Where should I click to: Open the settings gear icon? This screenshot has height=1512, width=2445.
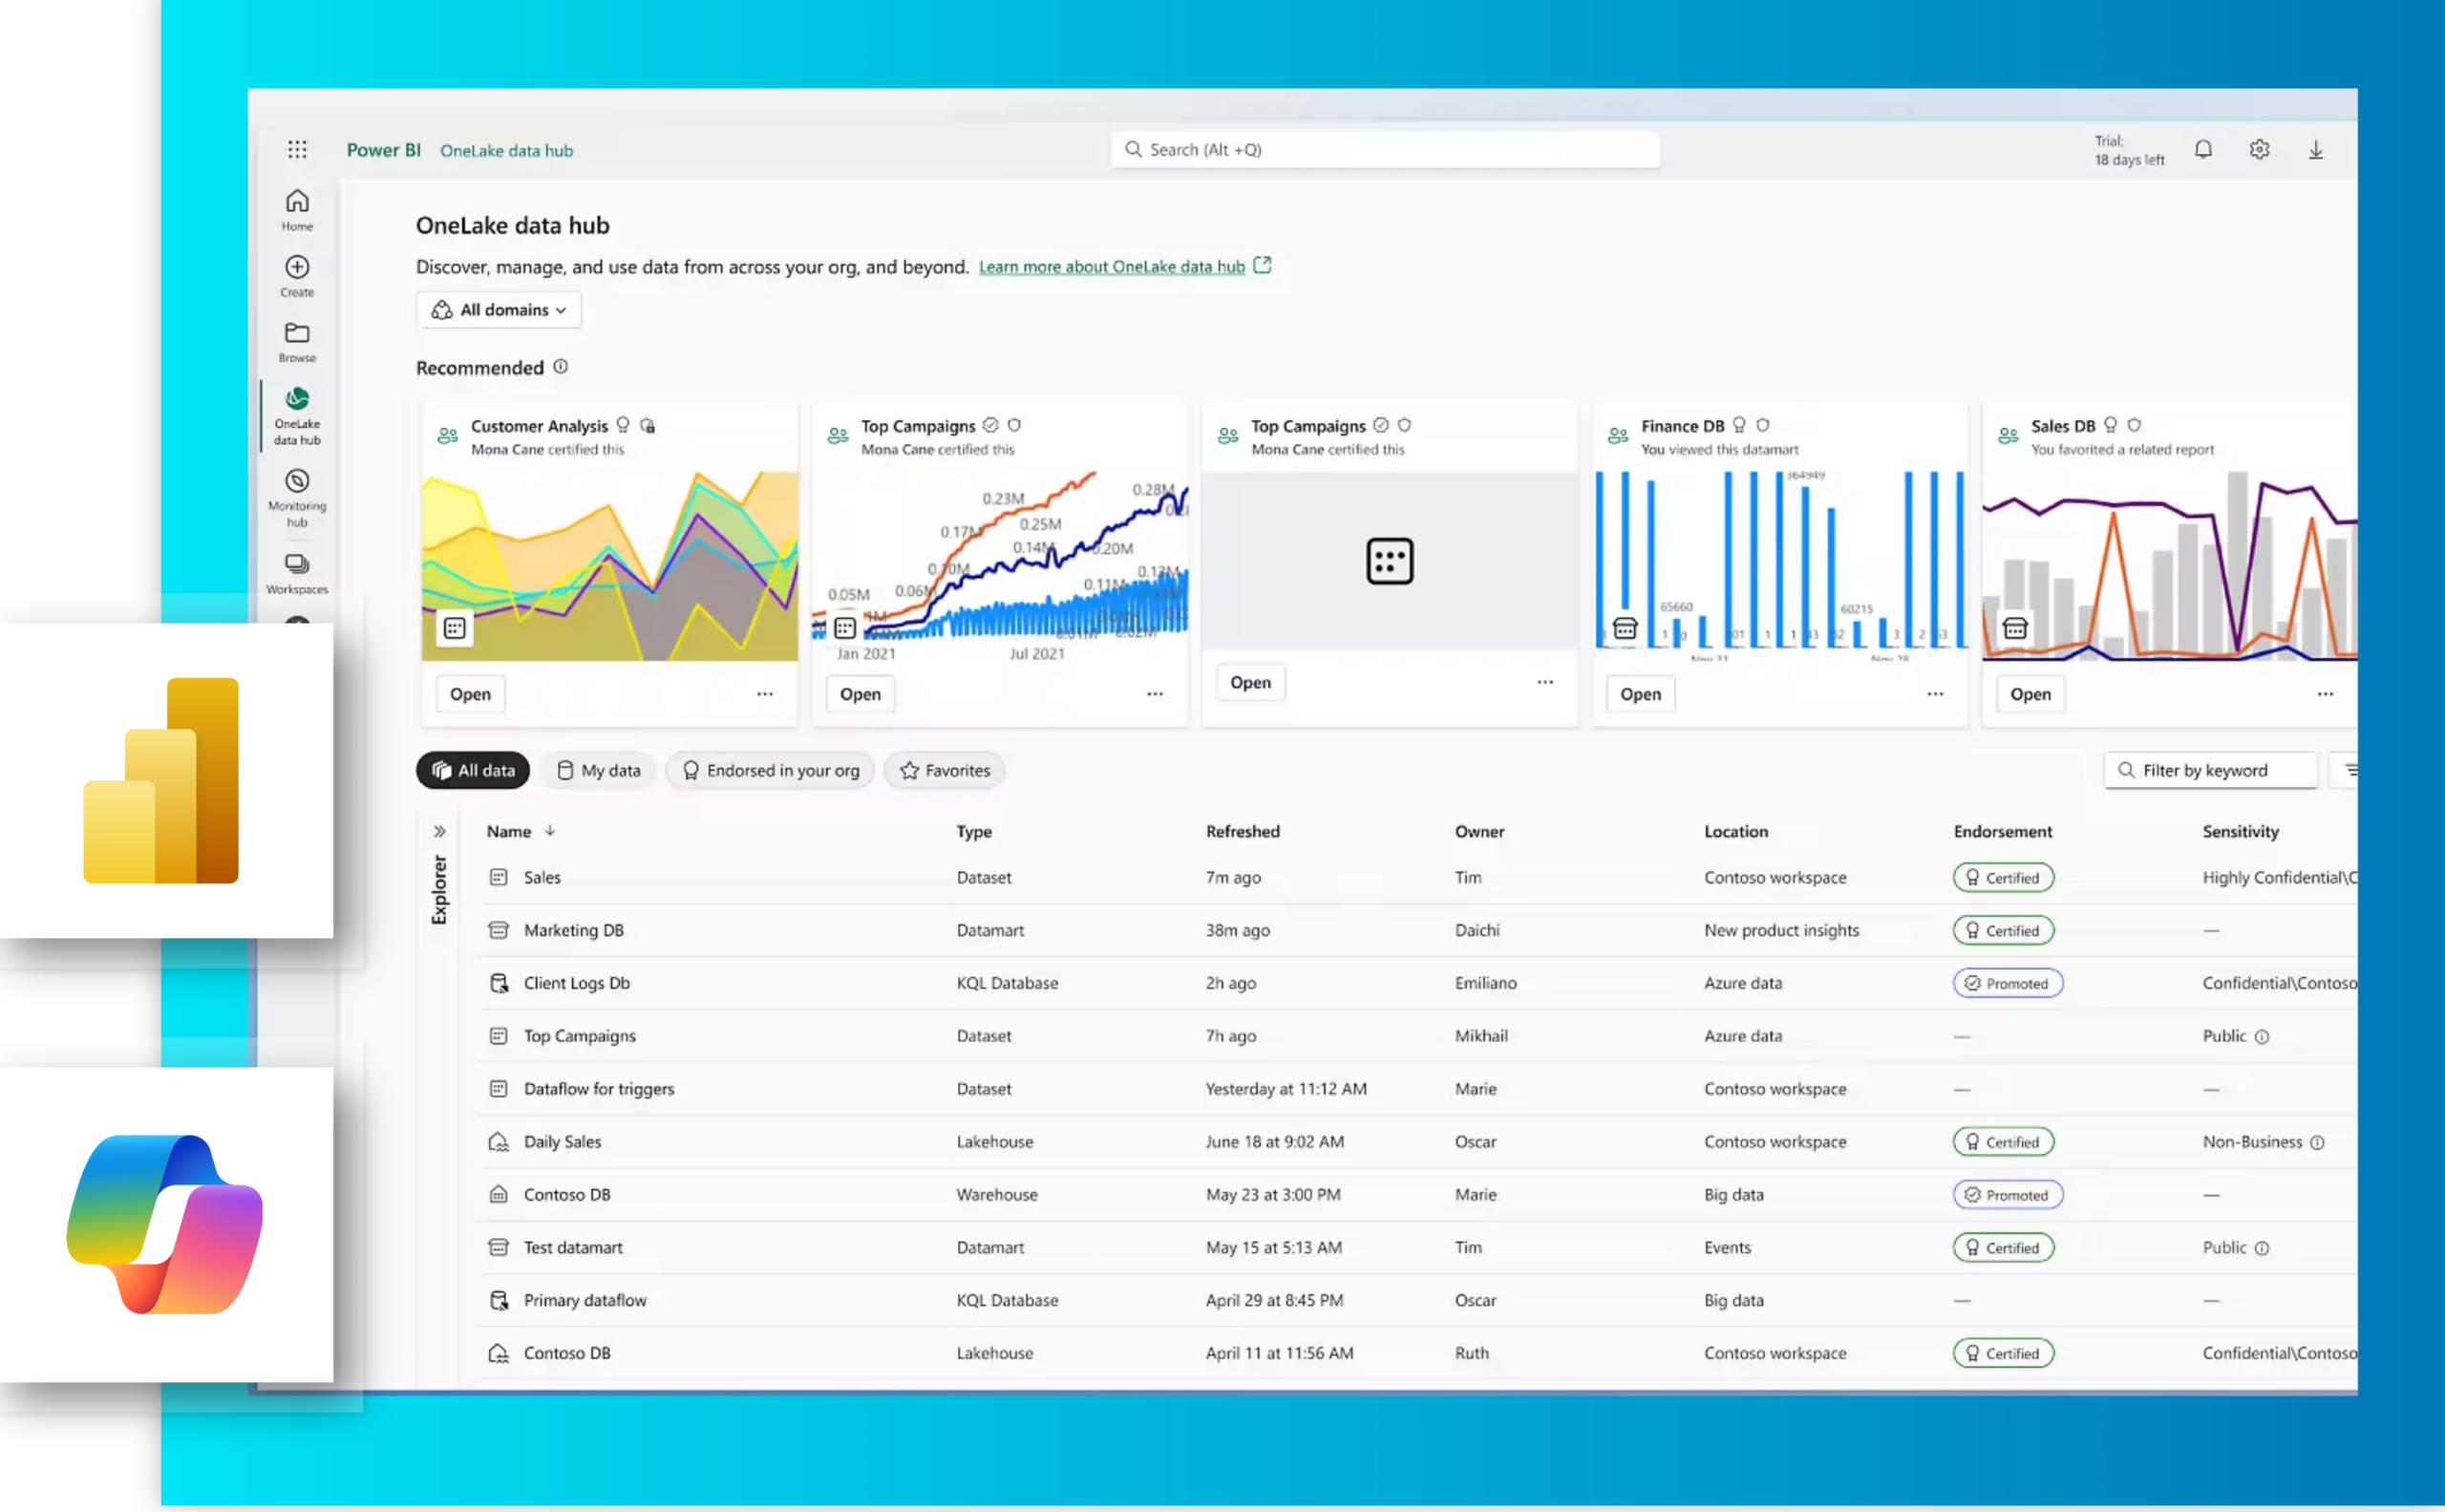click(x=2259, y=150)
